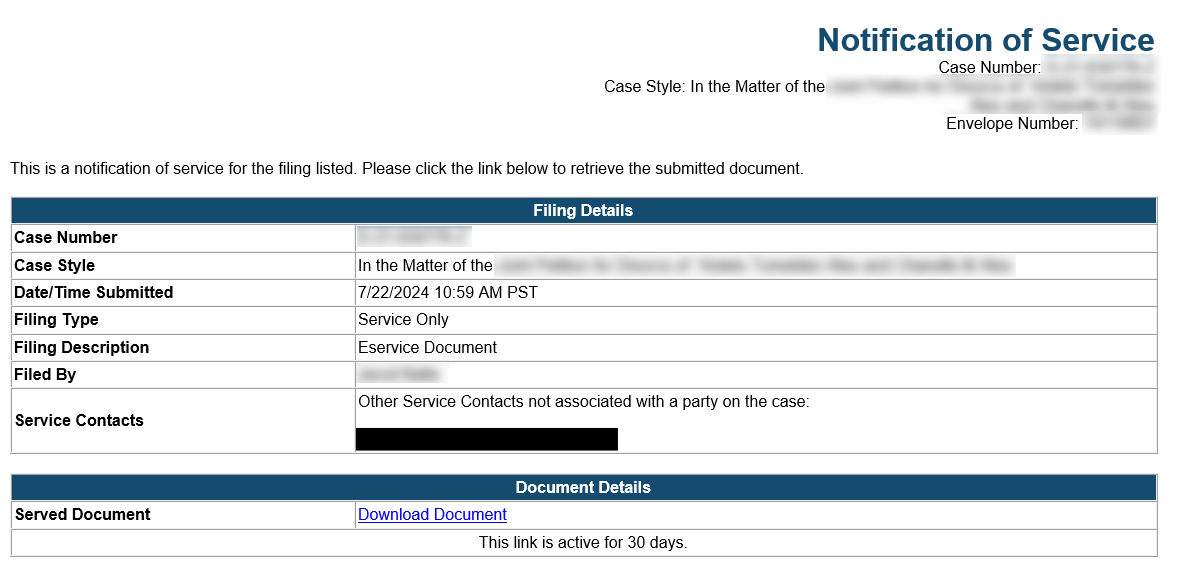The image size is (1177, 576).
Task: Click the Download Document link
Action: click(x=432, y=515)
